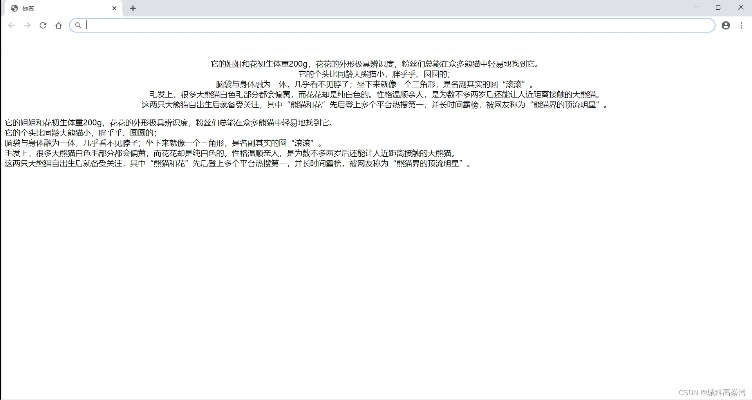Click the globe favicon on the tab
This screenshot has width=752, height=400.
[x=13, y=8]
